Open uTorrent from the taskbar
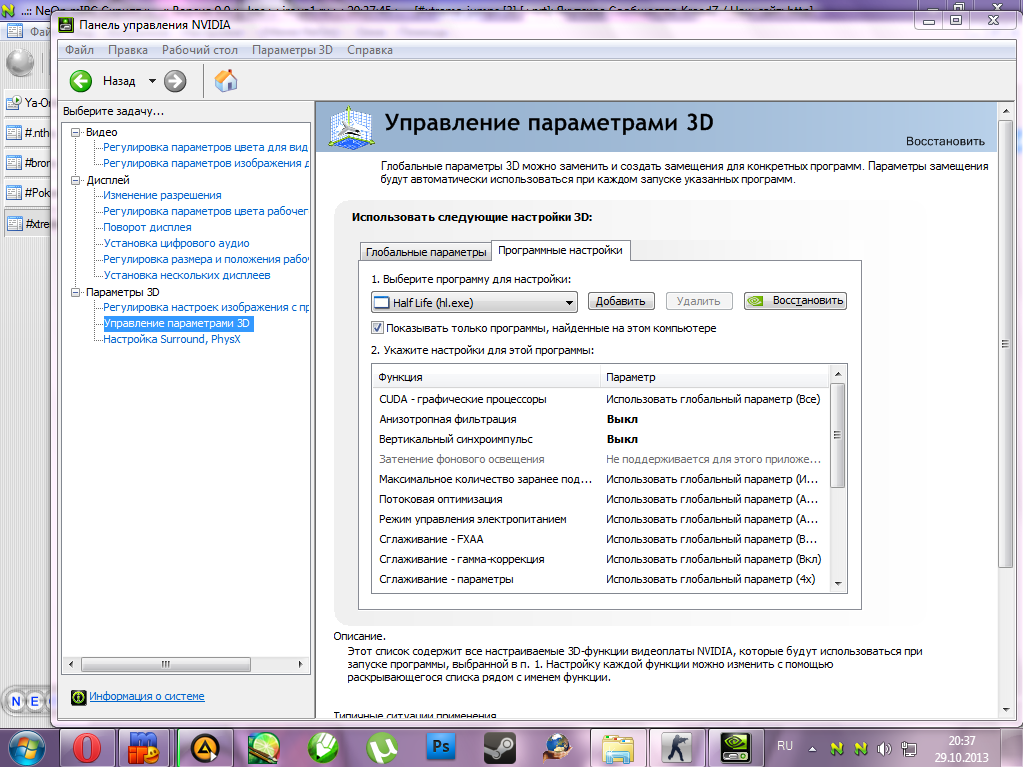The width and height of the screenshot is (1023, 767). [382, 747]
